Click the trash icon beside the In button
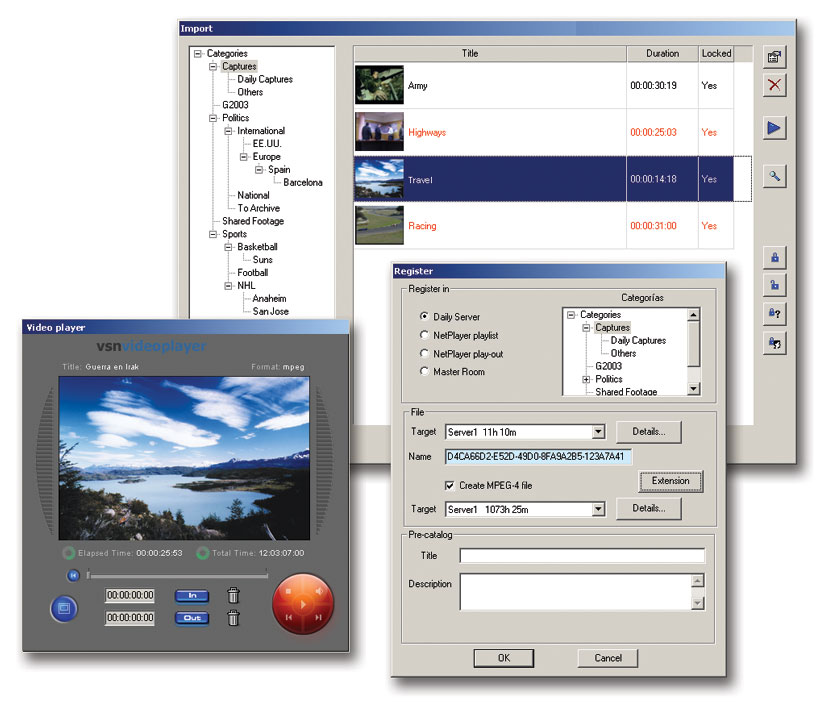 tap(233, 596)
